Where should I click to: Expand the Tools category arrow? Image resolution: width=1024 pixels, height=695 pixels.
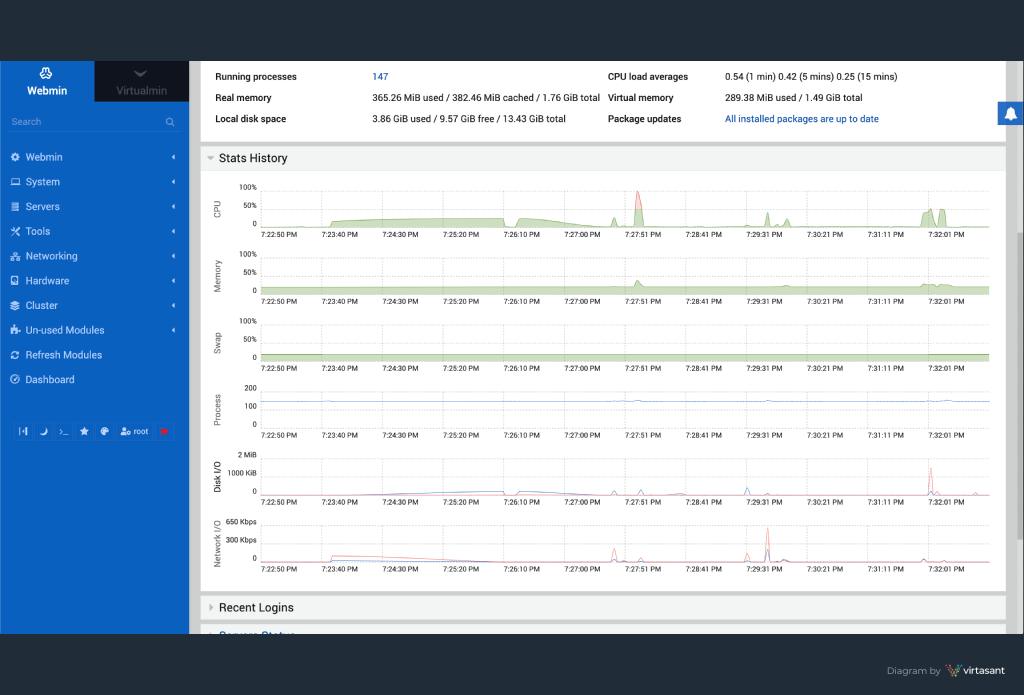point(173,231)
